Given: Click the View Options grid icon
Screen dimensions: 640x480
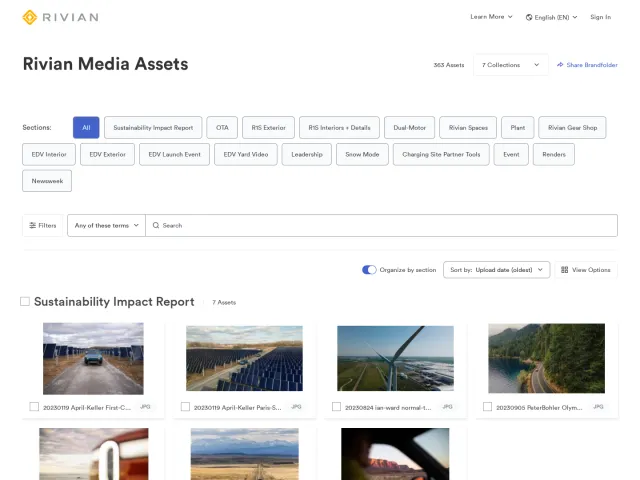Looking at the screenshot, I should (564, 270).
